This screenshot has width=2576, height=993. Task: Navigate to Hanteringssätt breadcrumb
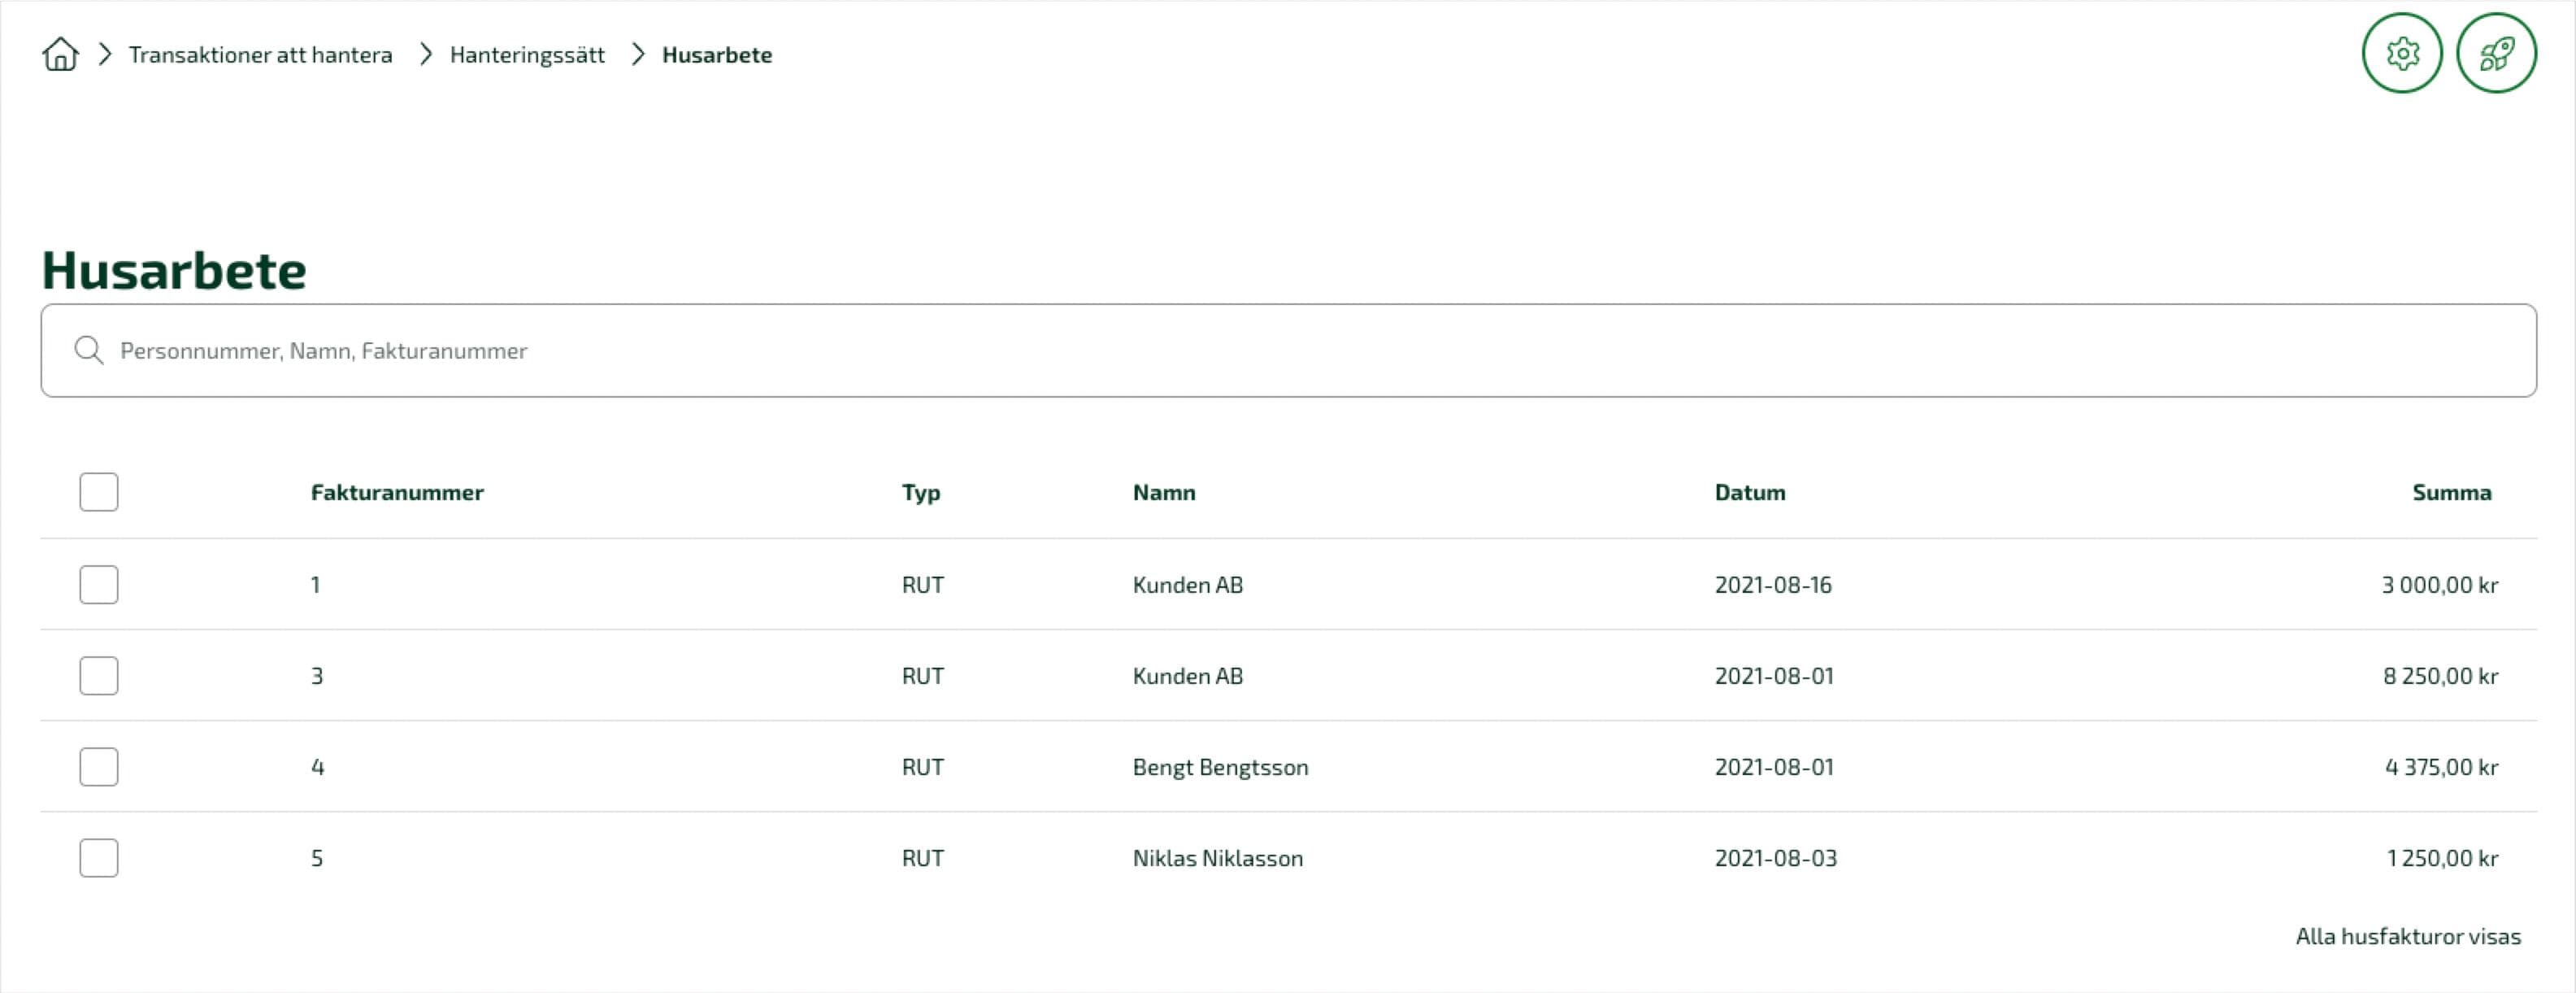point(527,55)
